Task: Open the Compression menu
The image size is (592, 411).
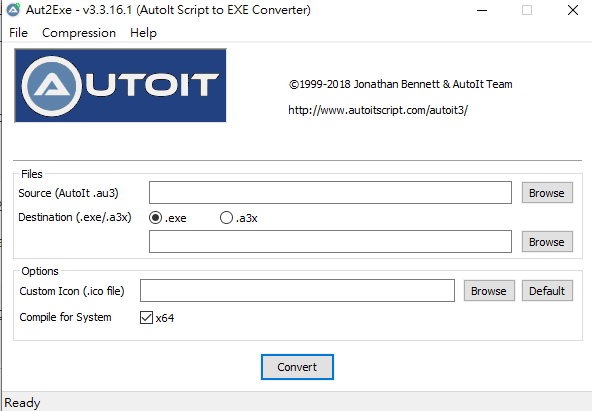Action: (x=79, y=33)
